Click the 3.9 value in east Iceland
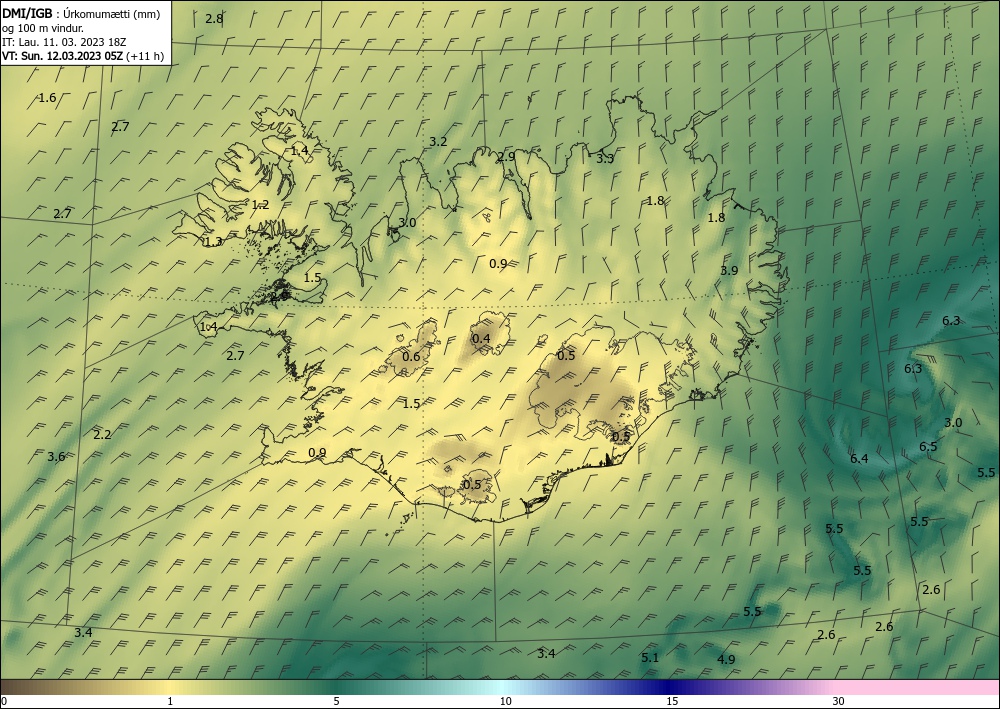1000x709 pixels. 729,270
